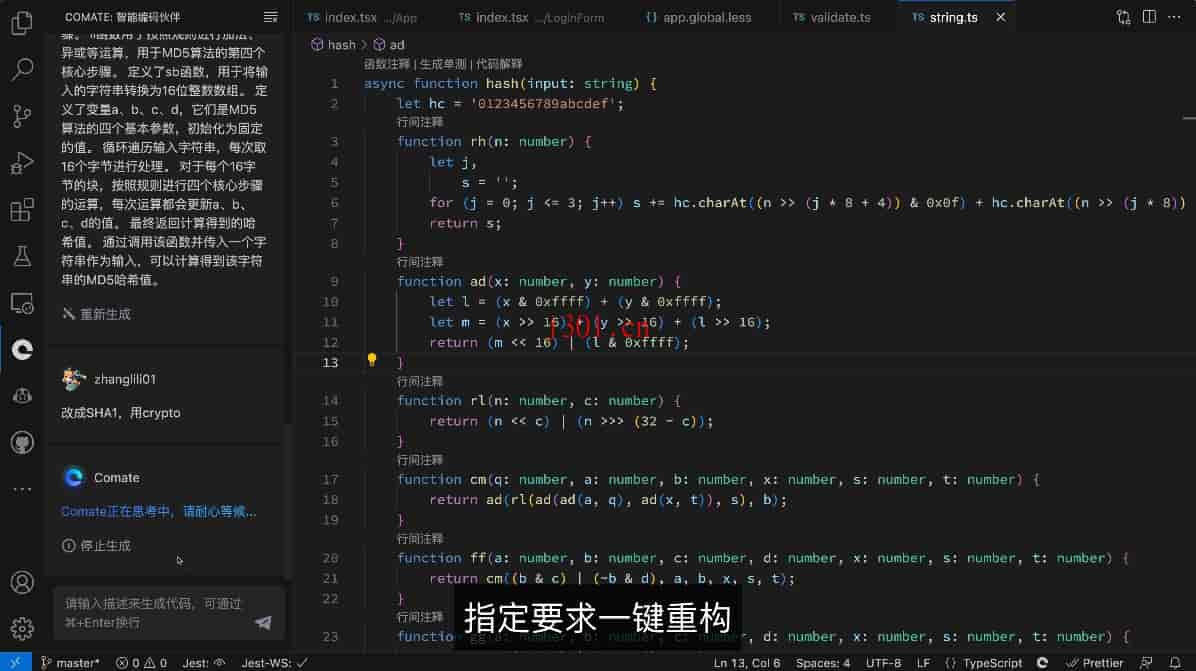Open the Explorer view in activity bar
Image resolution: width=1196 pixels, height=671 pixels.
coord(21,23)
